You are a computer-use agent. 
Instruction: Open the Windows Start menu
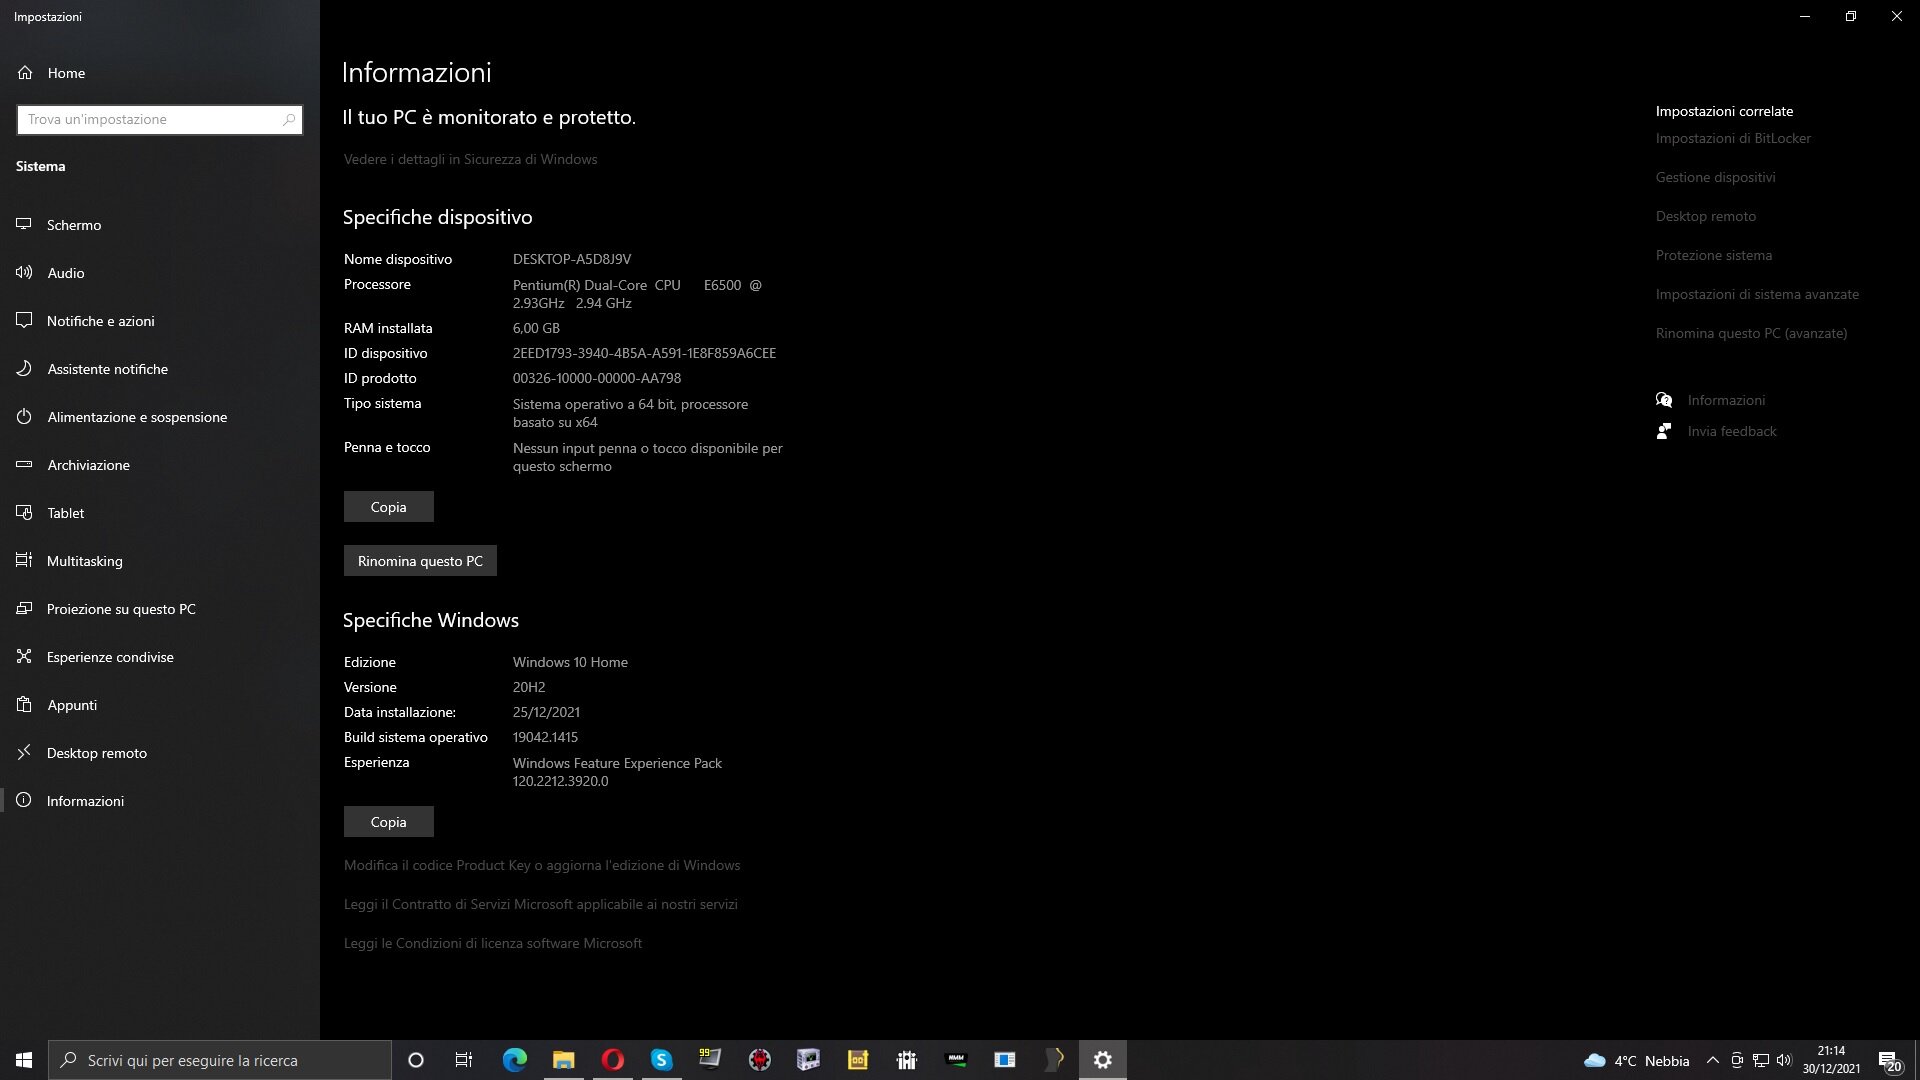pyautogui.click(x=24, y=1060)
